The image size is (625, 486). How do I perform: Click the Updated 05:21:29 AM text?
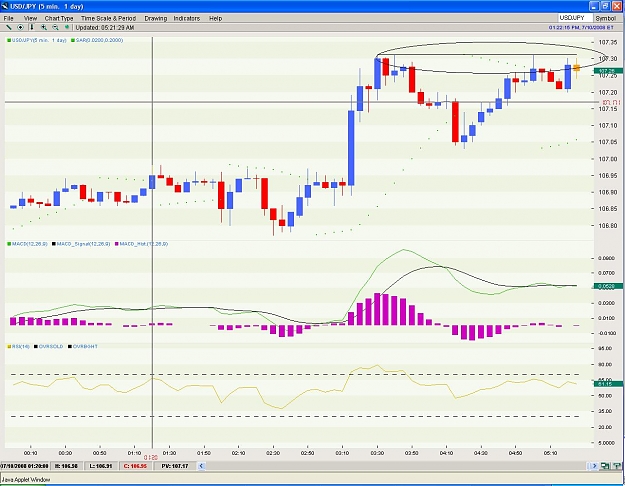click(105, 28)
